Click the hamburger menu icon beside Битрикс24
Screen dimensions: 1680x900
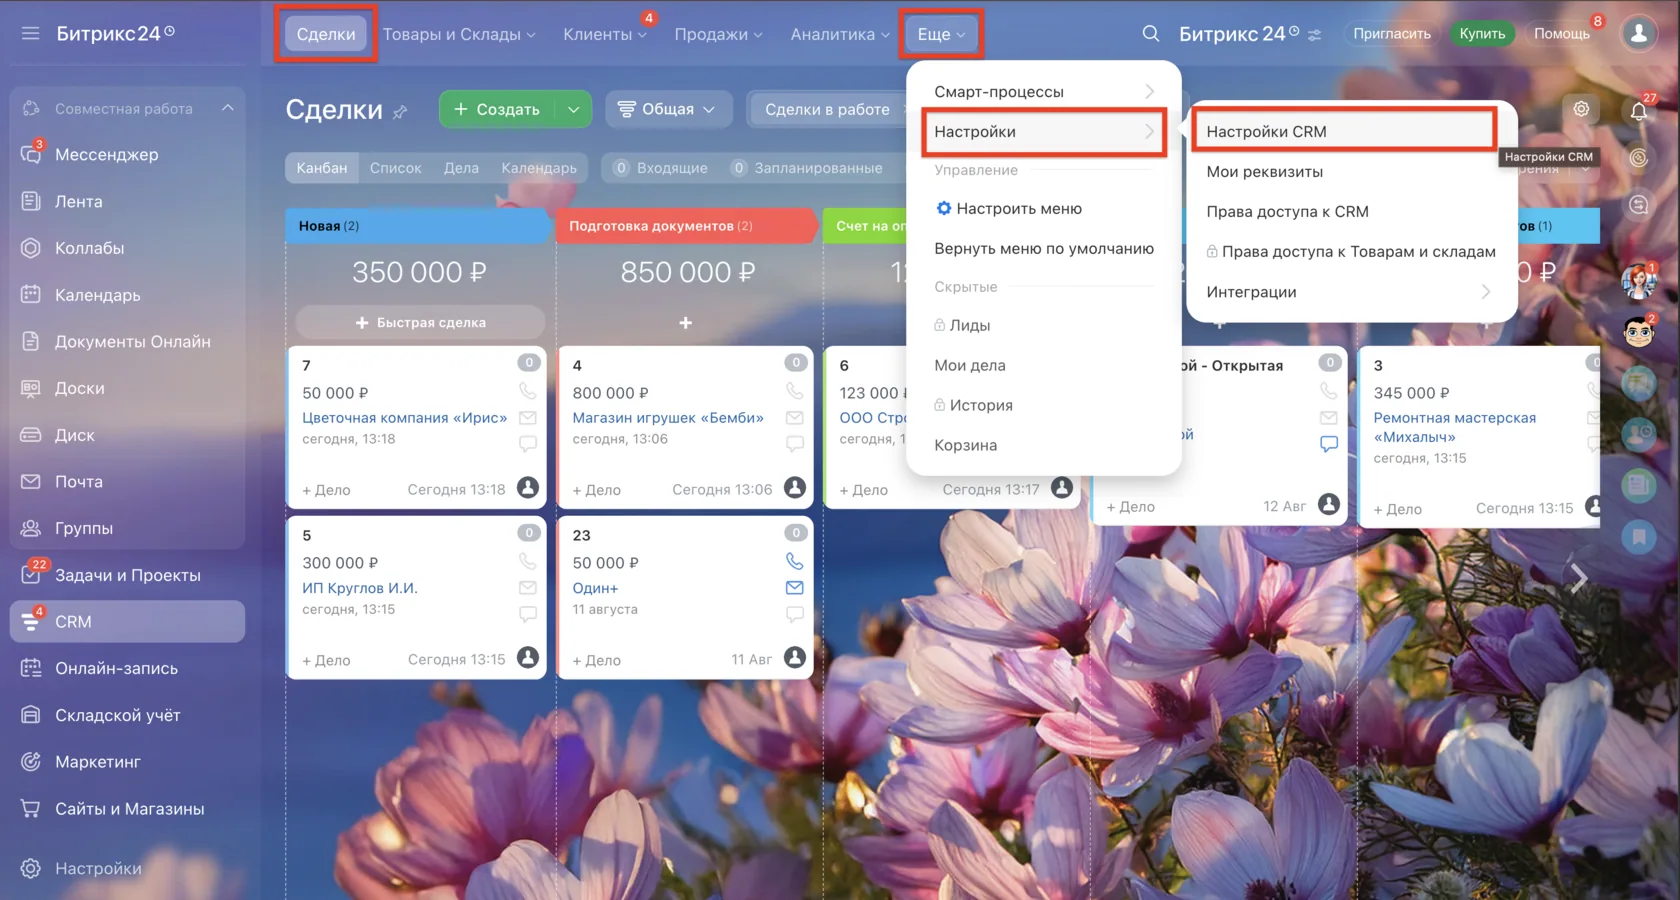(30, 33)
